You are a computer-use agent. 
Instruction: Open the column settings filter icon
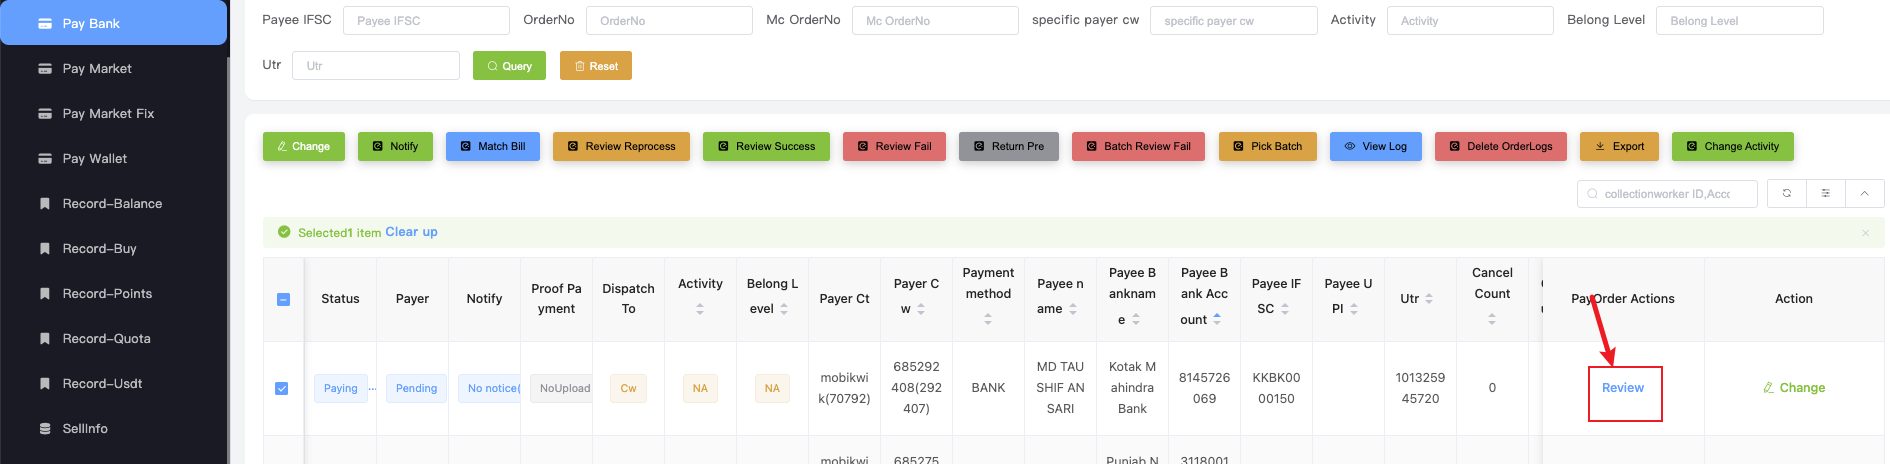pyautogui.click(x=1825, y=193)
